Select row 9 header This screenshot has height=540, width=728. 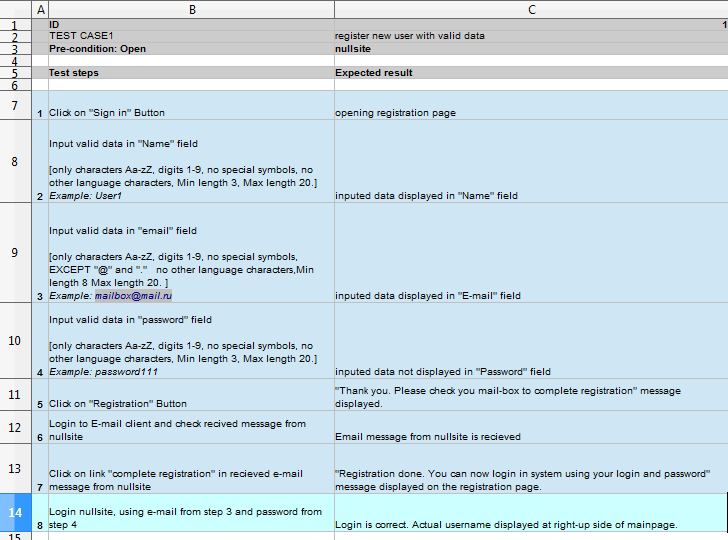pyautogui.click(x=15, y=253)
